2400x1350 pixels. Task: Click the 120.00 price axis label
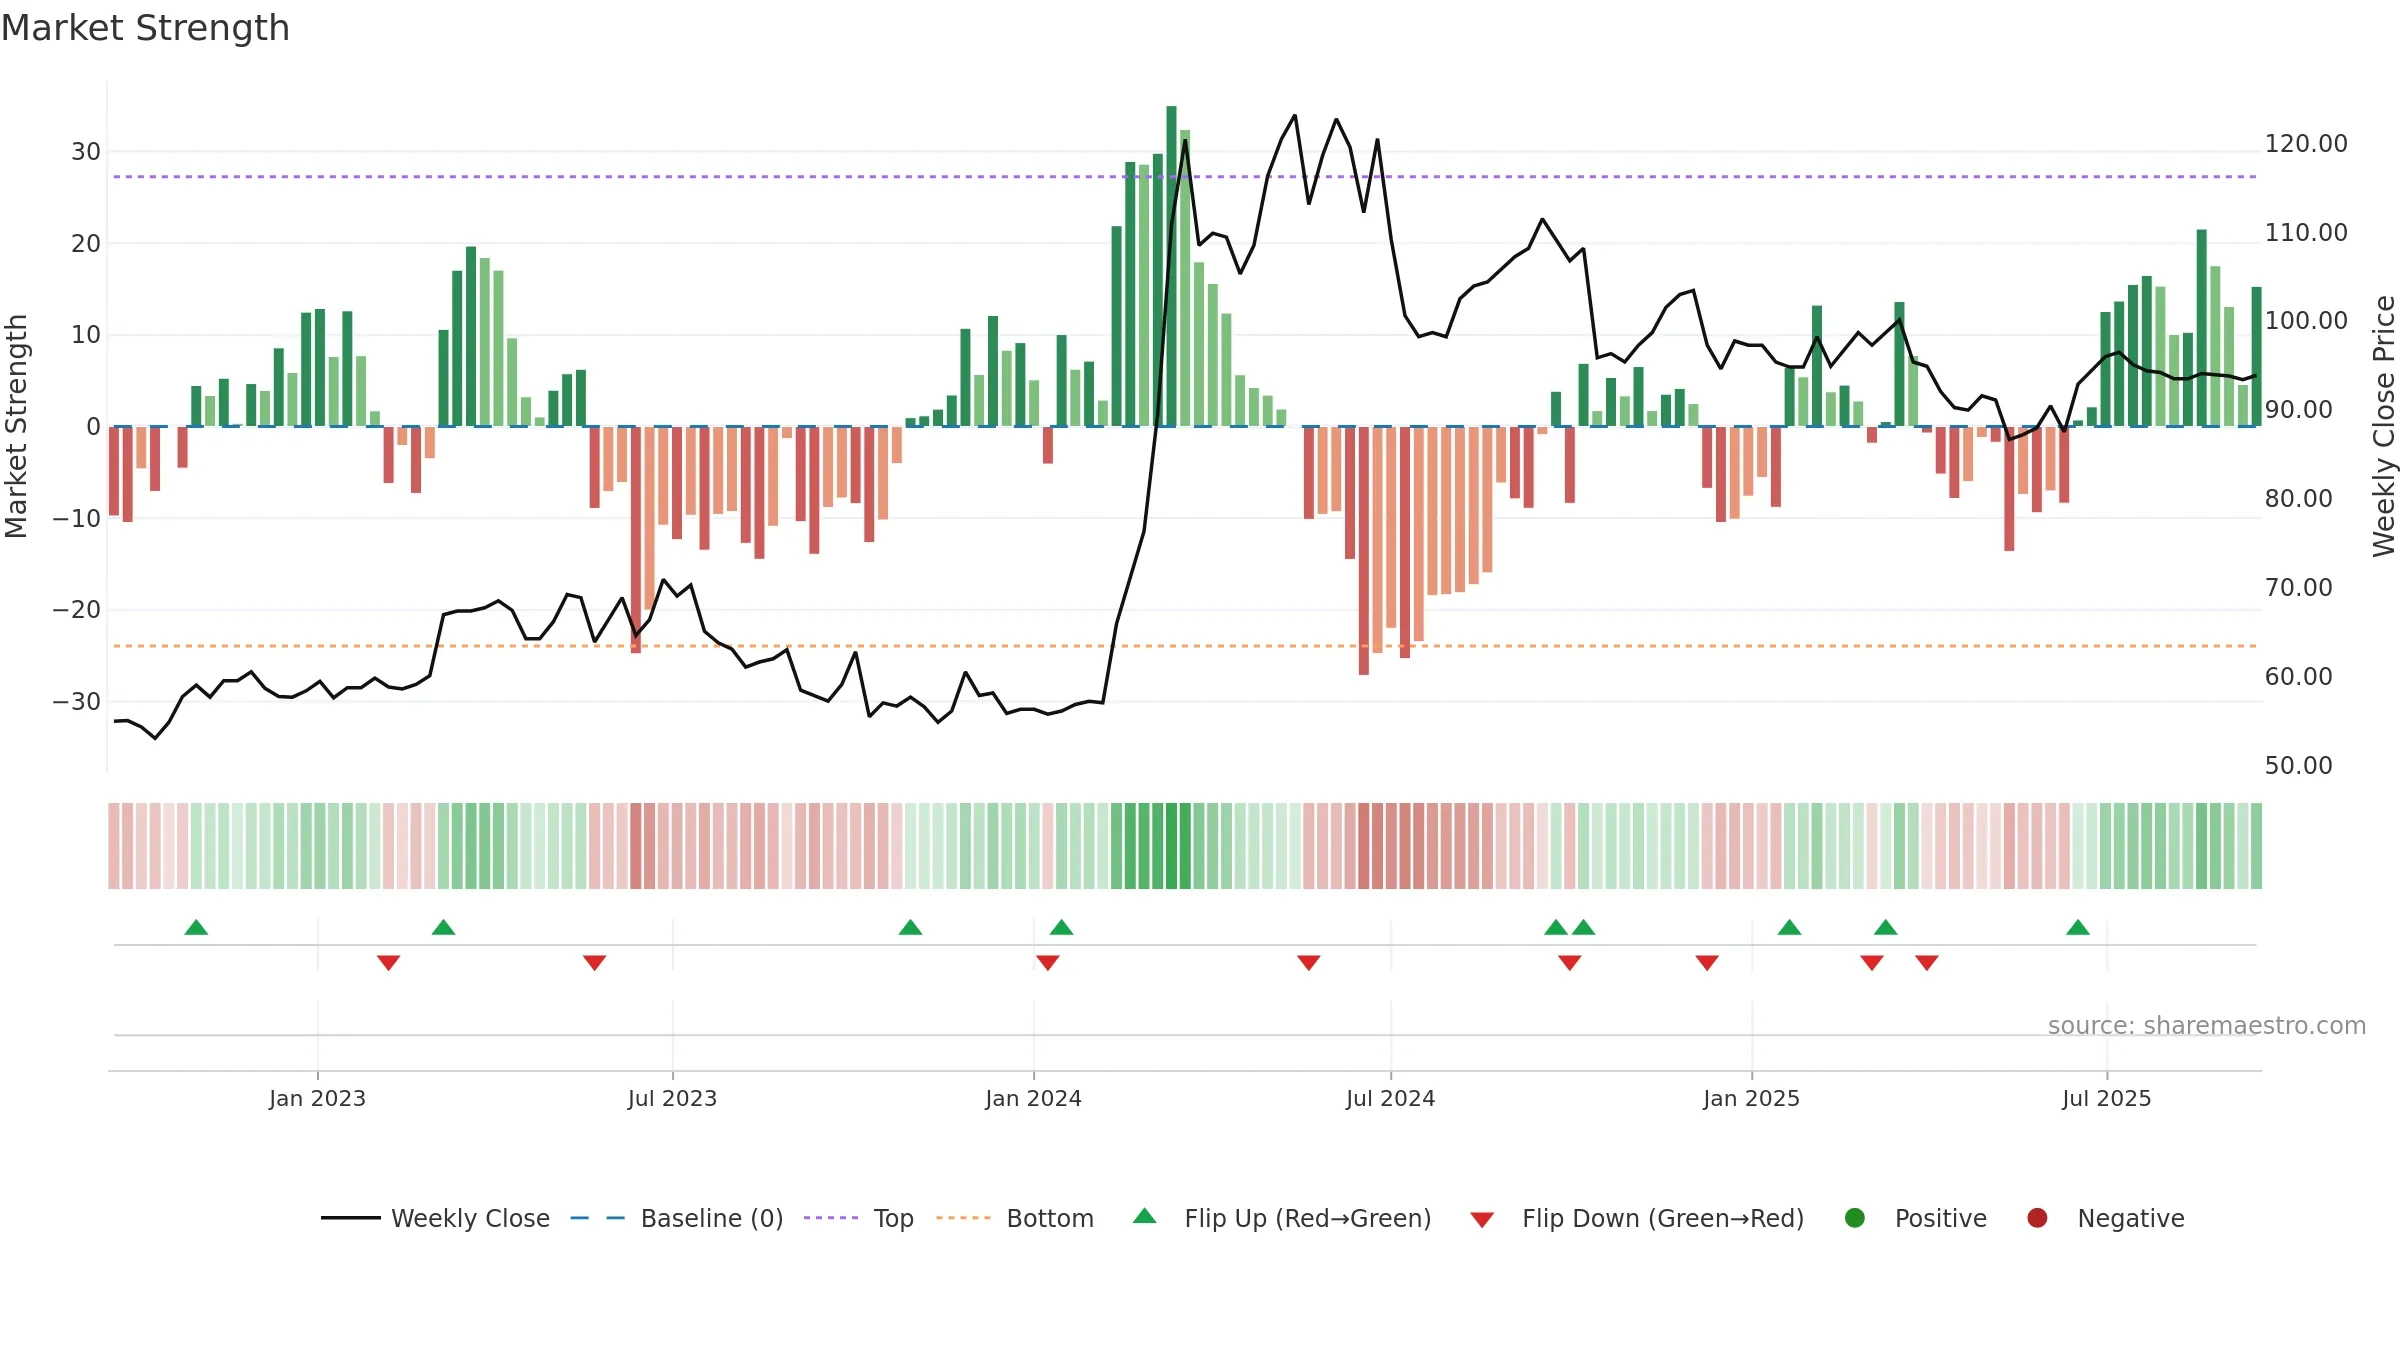pyautogui.click(x=2306, y=144)
